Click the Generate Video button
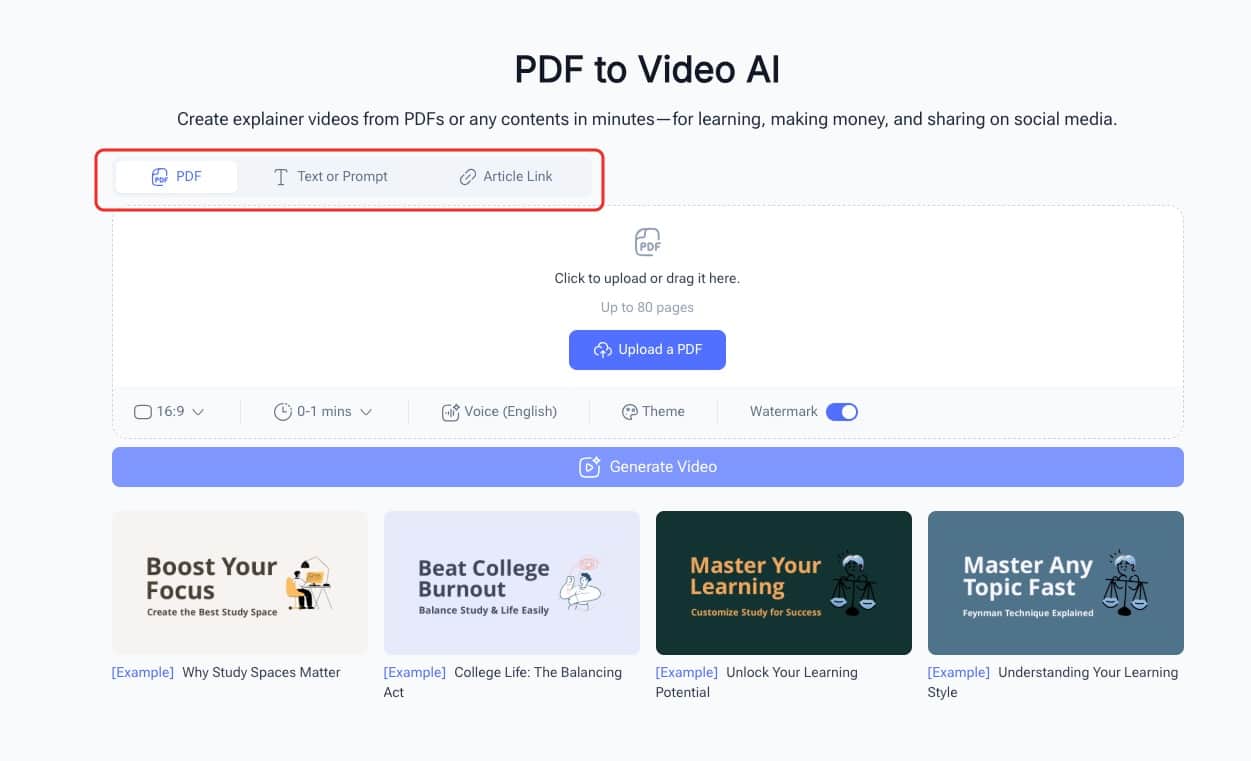Screen dimensions: 1251x761 point(648,467)
